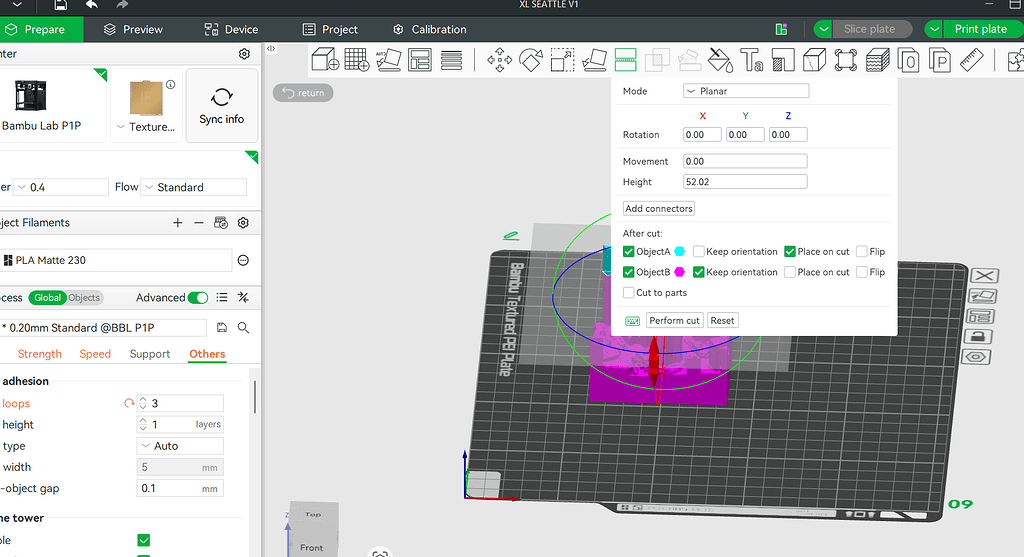Check Keep orientation for ObjectA
This screenshot has width=1024, height=557.
point(699,251)
